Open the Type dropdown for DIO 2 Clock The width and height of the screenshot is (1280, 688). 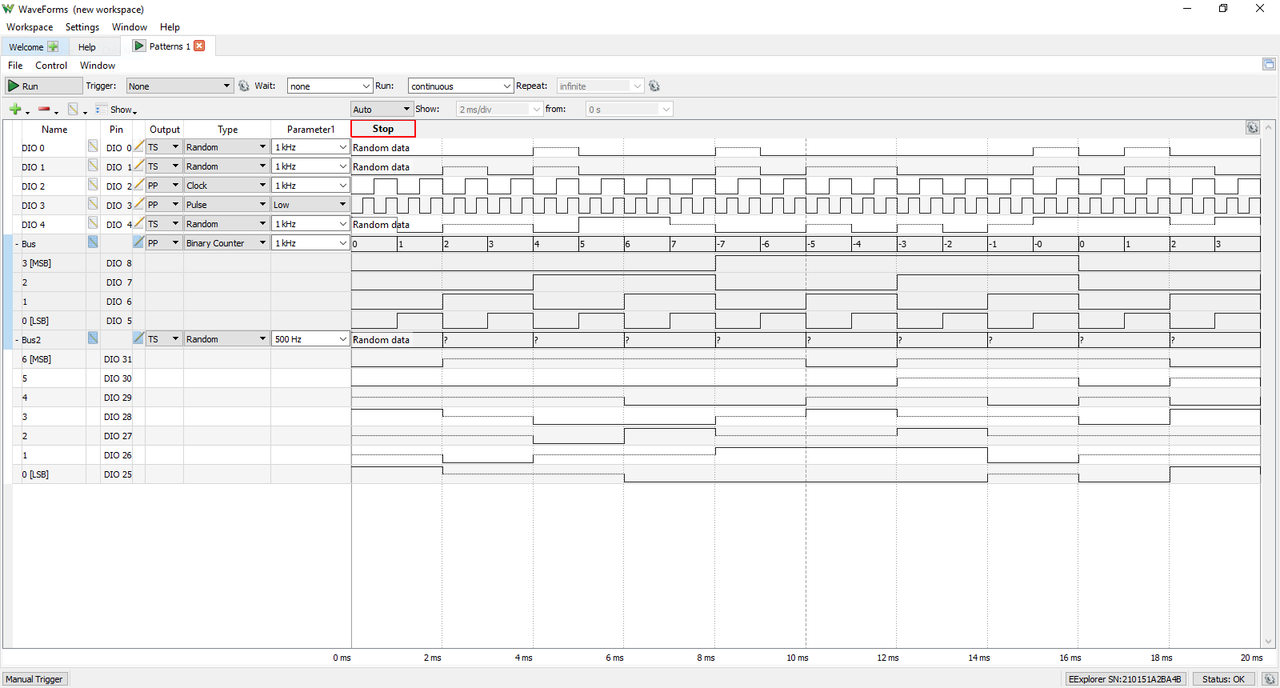coord(226,186)
